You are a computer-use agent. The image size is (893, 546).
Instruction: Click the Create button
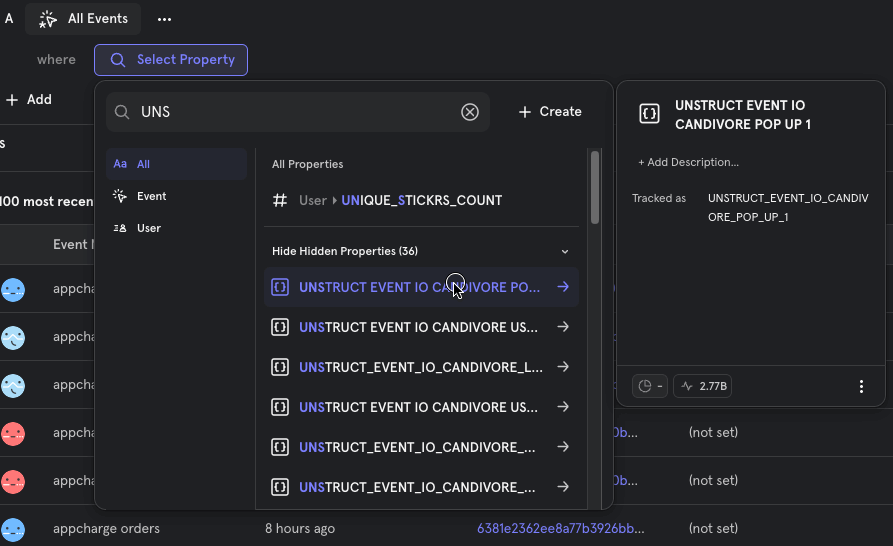click(550, 112)
